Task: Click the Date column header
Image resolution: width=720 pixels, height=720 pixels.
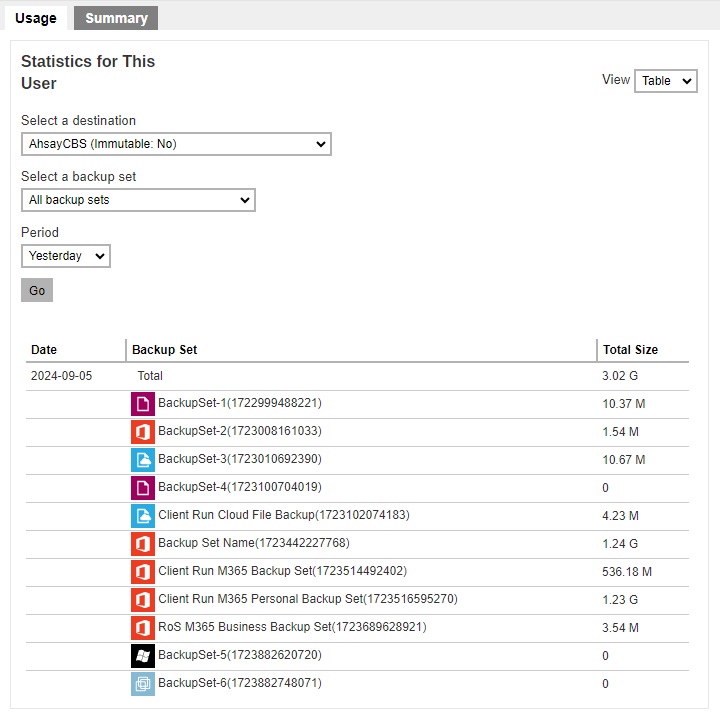Action: pos(44,350)
